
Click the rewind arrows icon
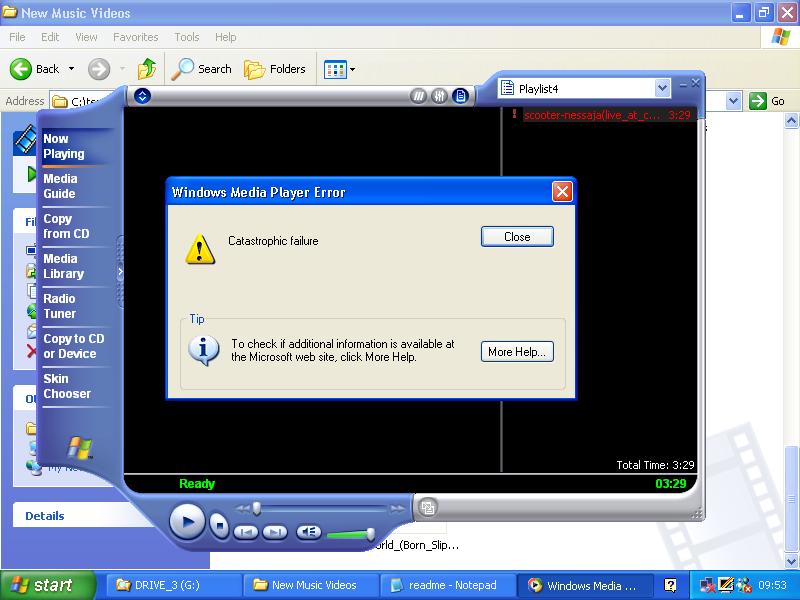point(243,508)
